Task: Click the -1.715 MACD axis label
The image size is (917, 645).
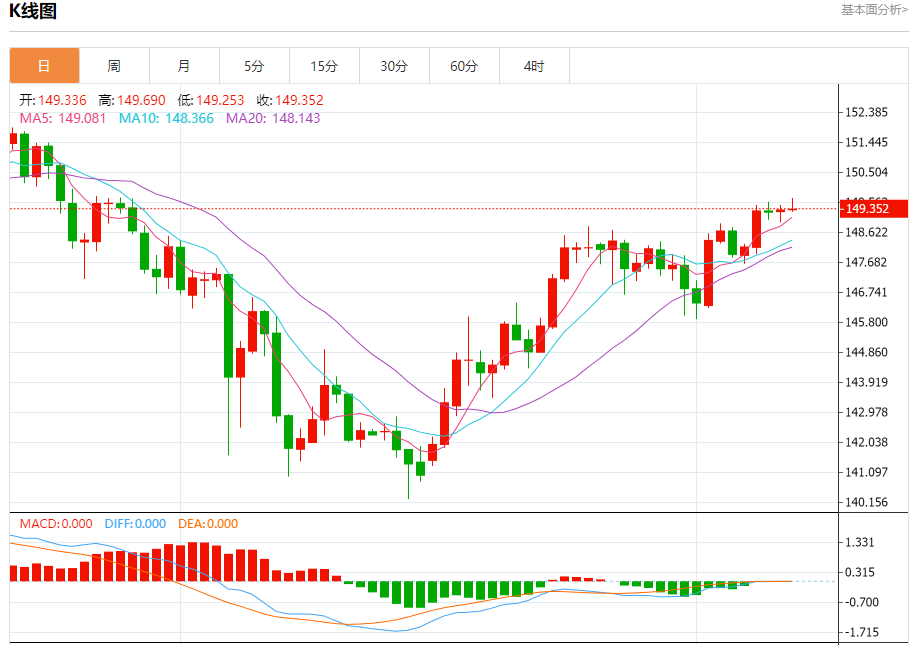Action: (x=860, y=632)
